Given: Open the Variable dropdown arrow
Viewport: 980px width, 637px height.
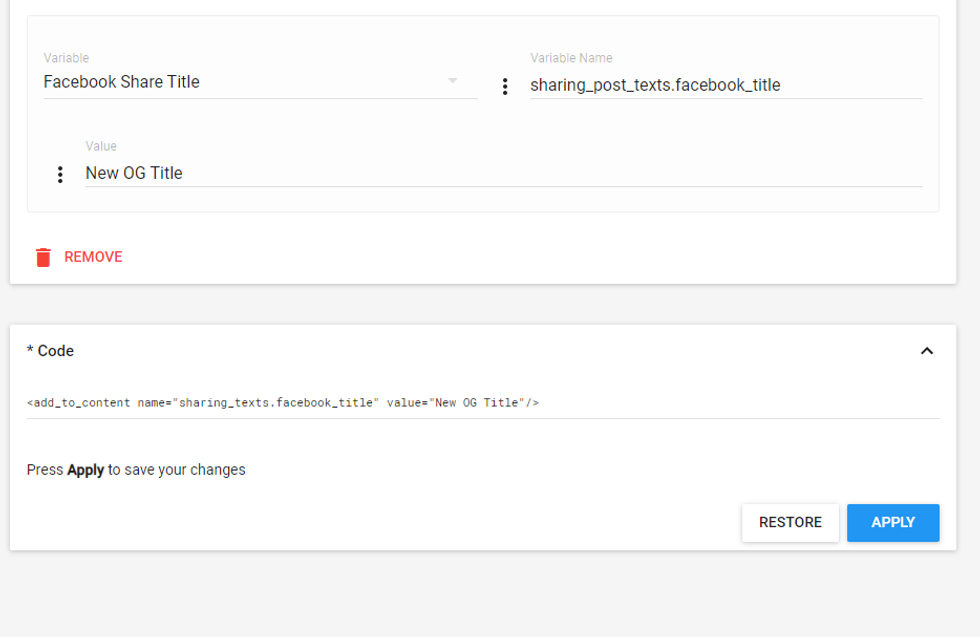Looking at the screenshot, I should tap(453, 81).
